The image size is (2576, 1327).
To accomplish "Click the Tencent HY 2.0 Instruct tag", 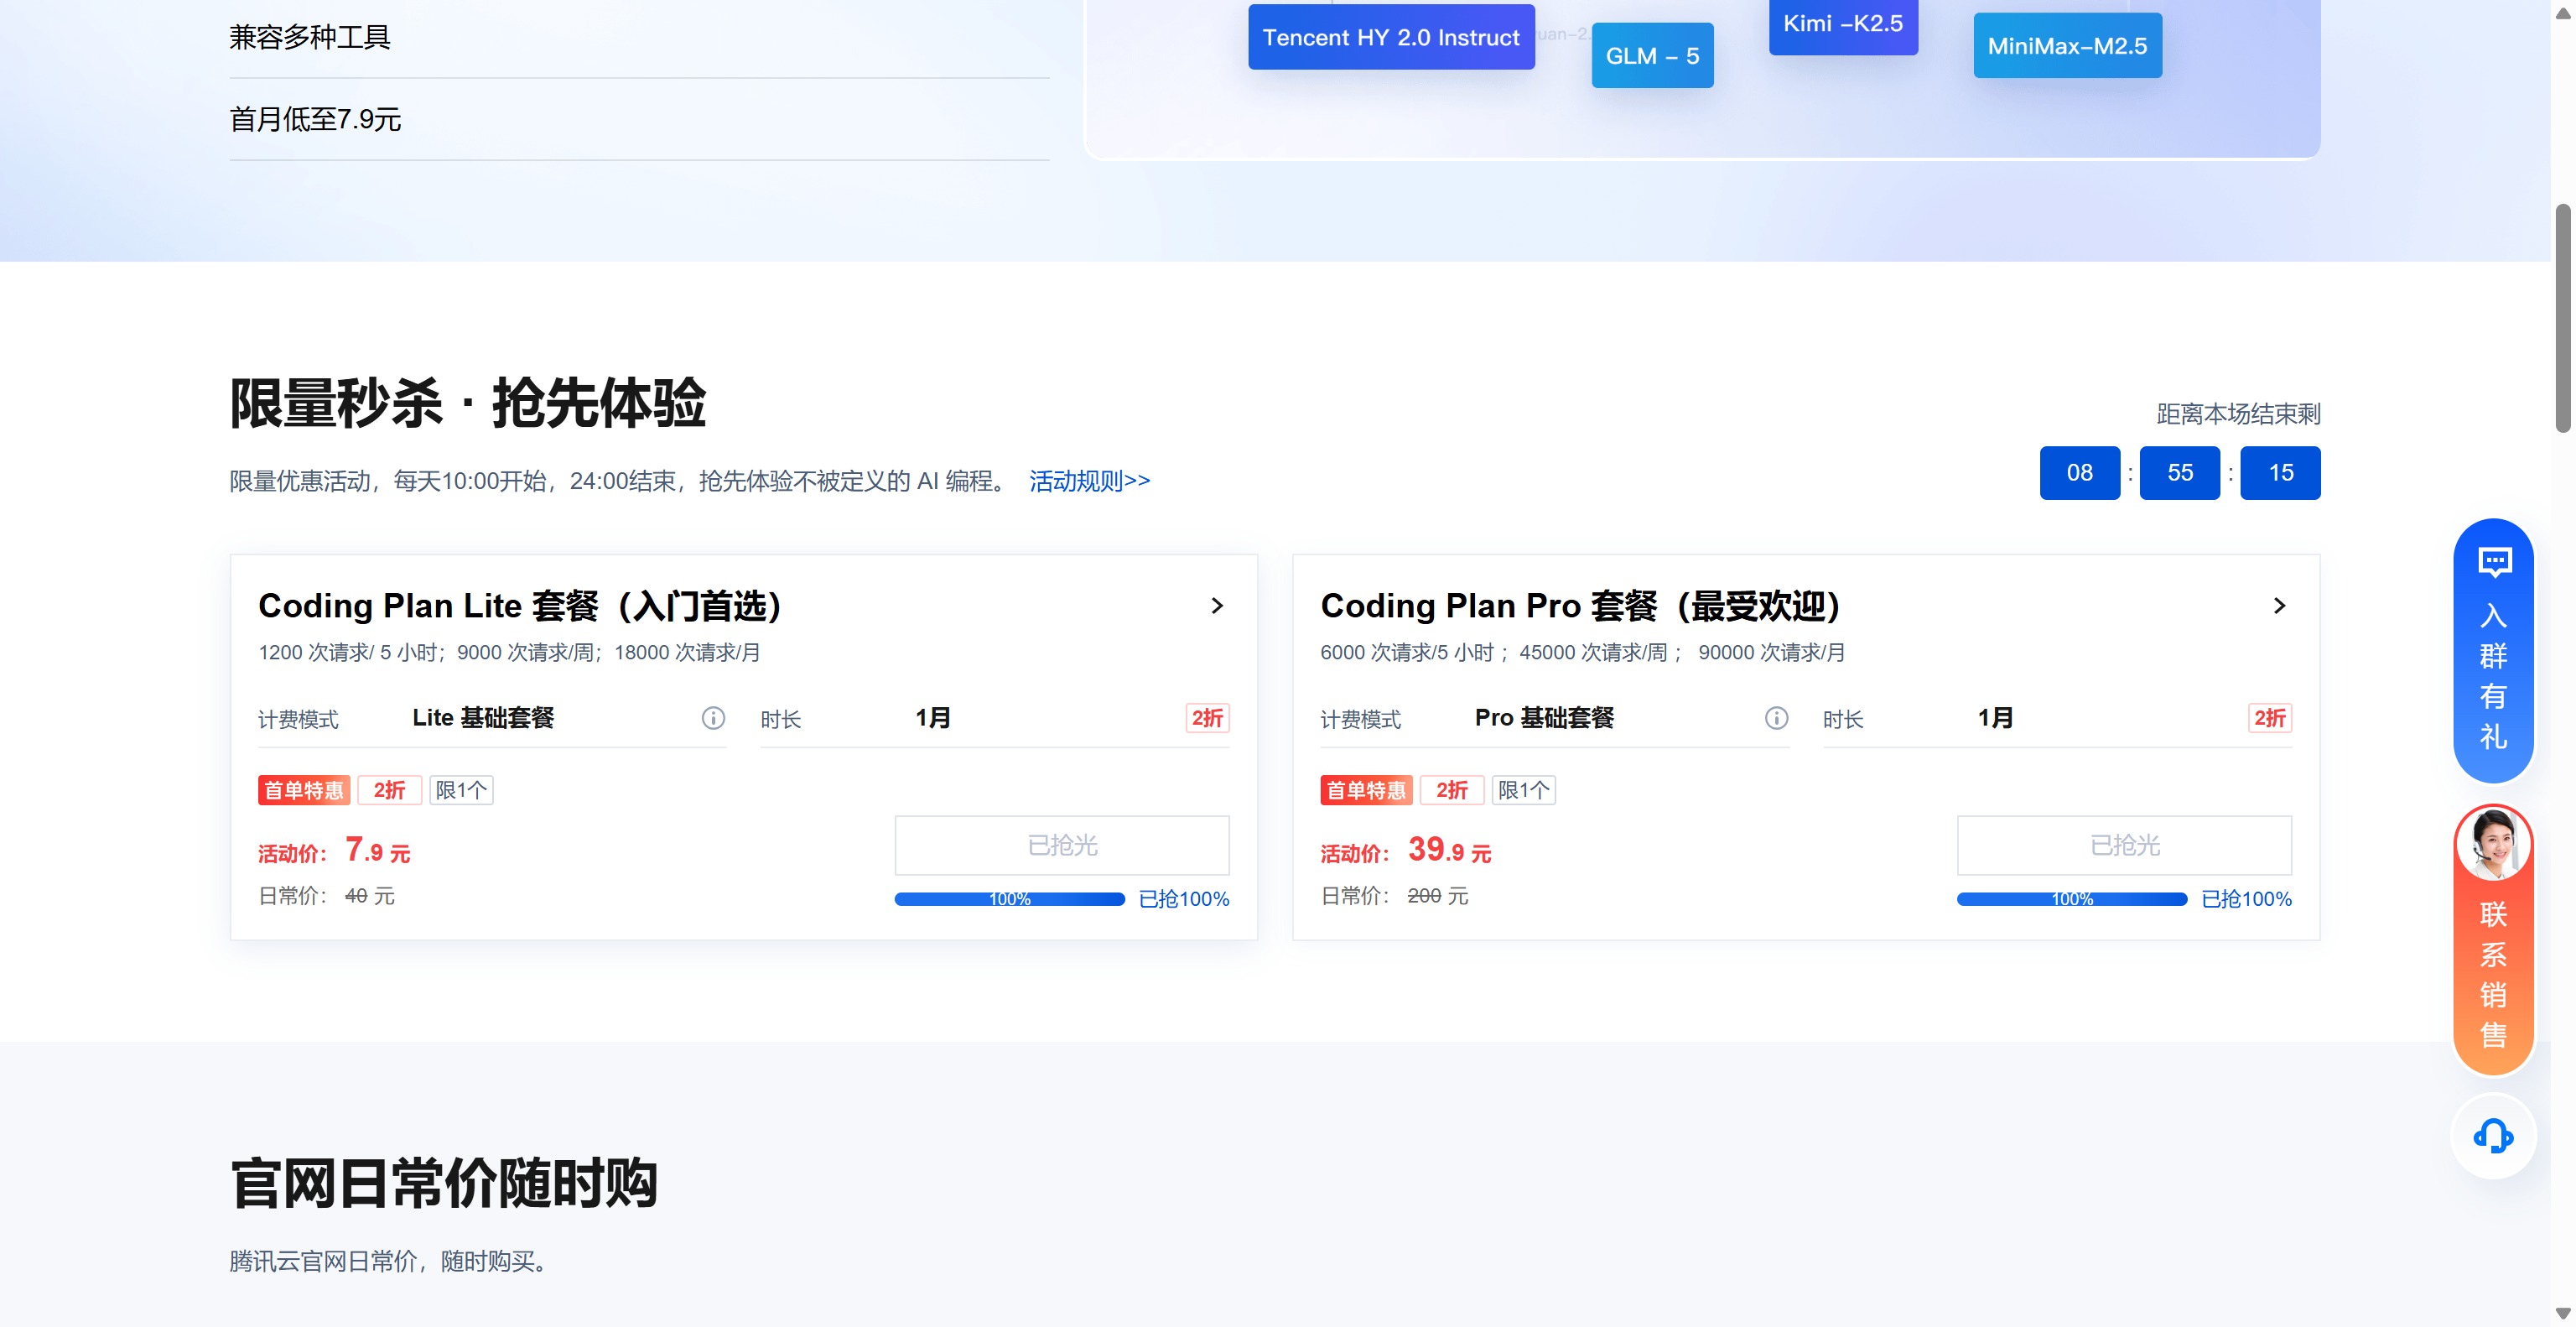I will (1390, 38).
